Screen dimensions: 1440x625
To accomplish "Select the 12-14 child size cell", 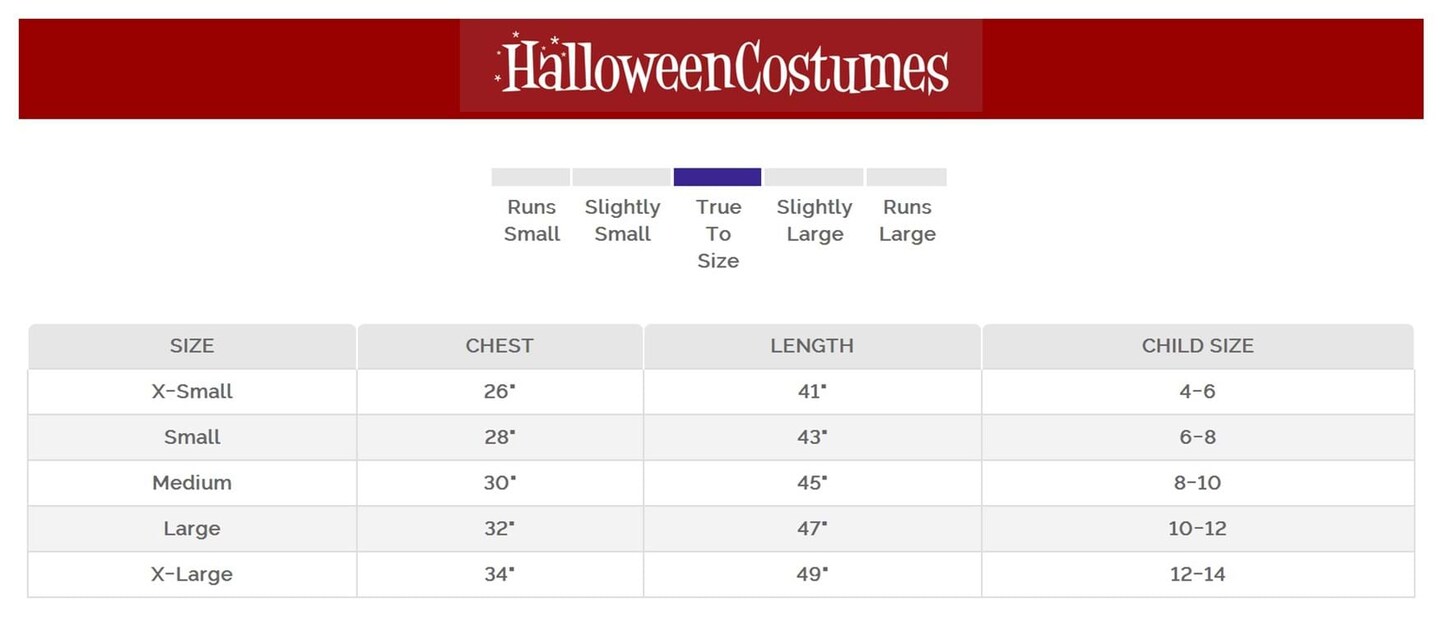I will (x=1197, y=574).
